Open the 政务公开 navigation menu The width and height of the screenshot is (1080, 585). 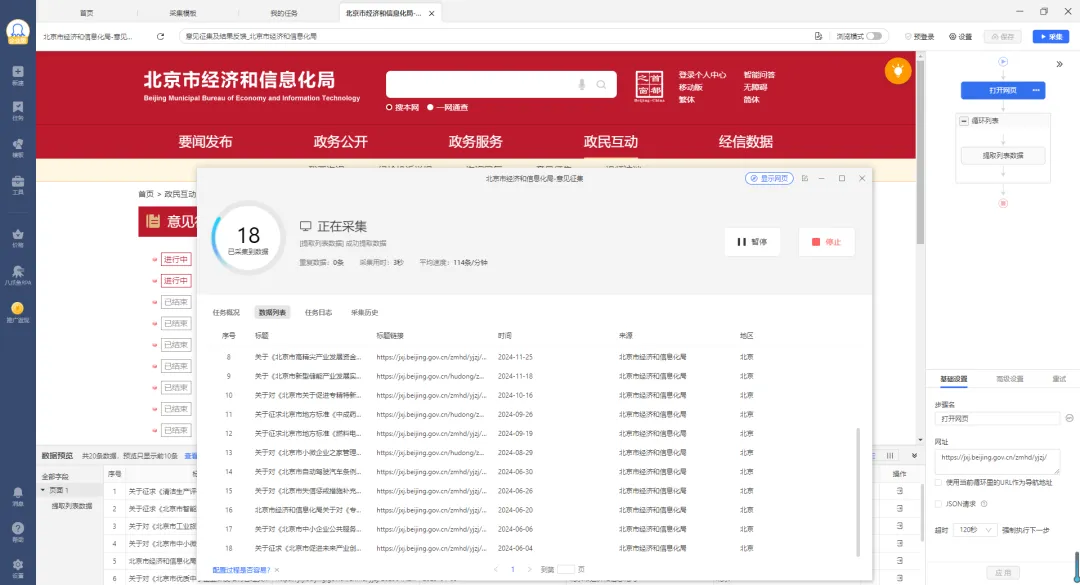pyautogui.click(x=340, y=142)
